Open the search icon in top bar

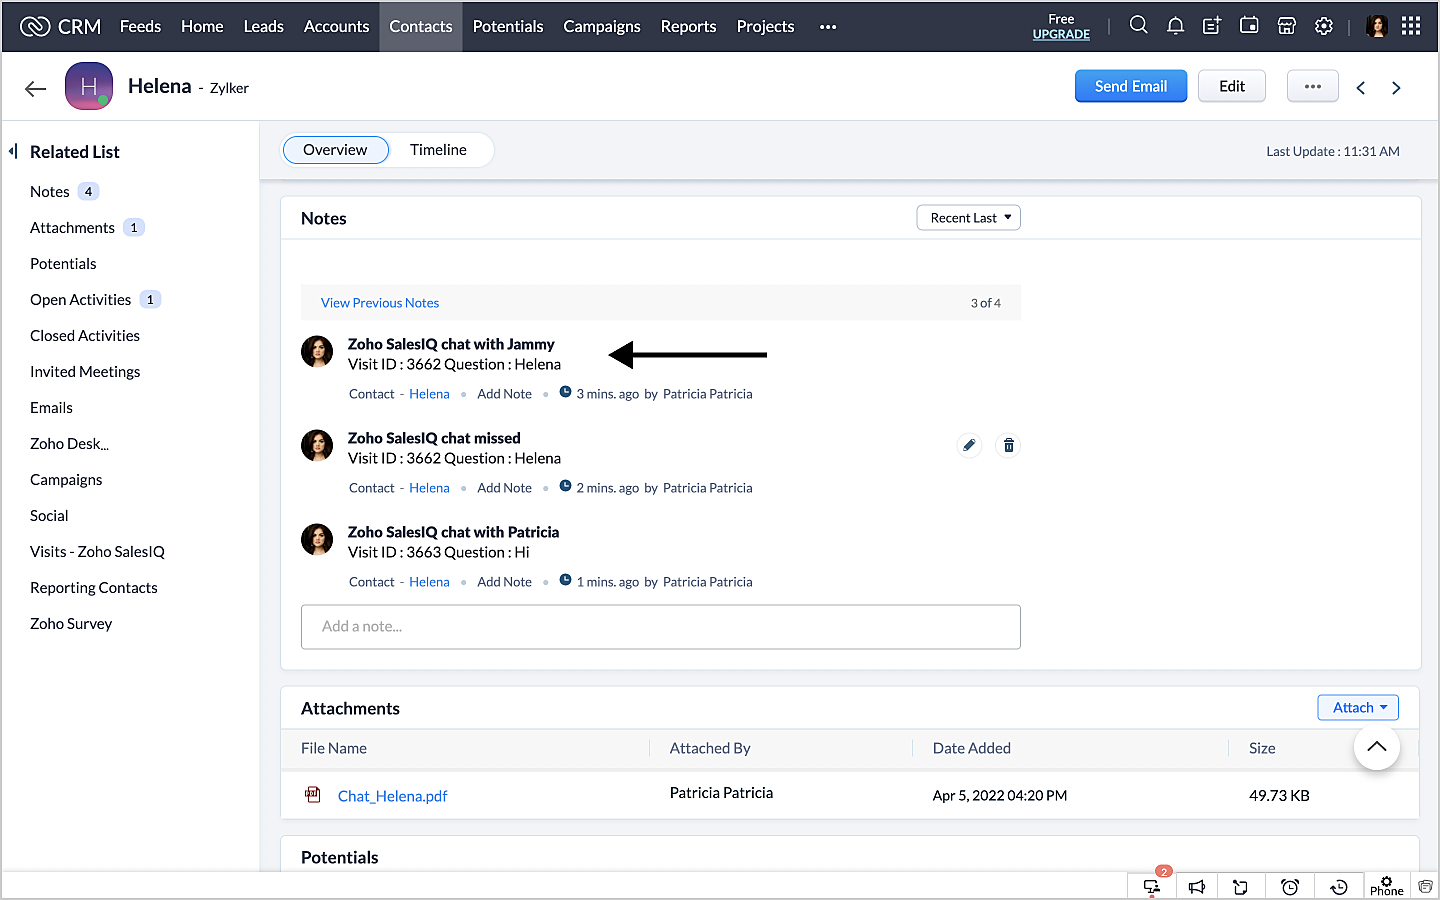click(x=1138, y=26)
